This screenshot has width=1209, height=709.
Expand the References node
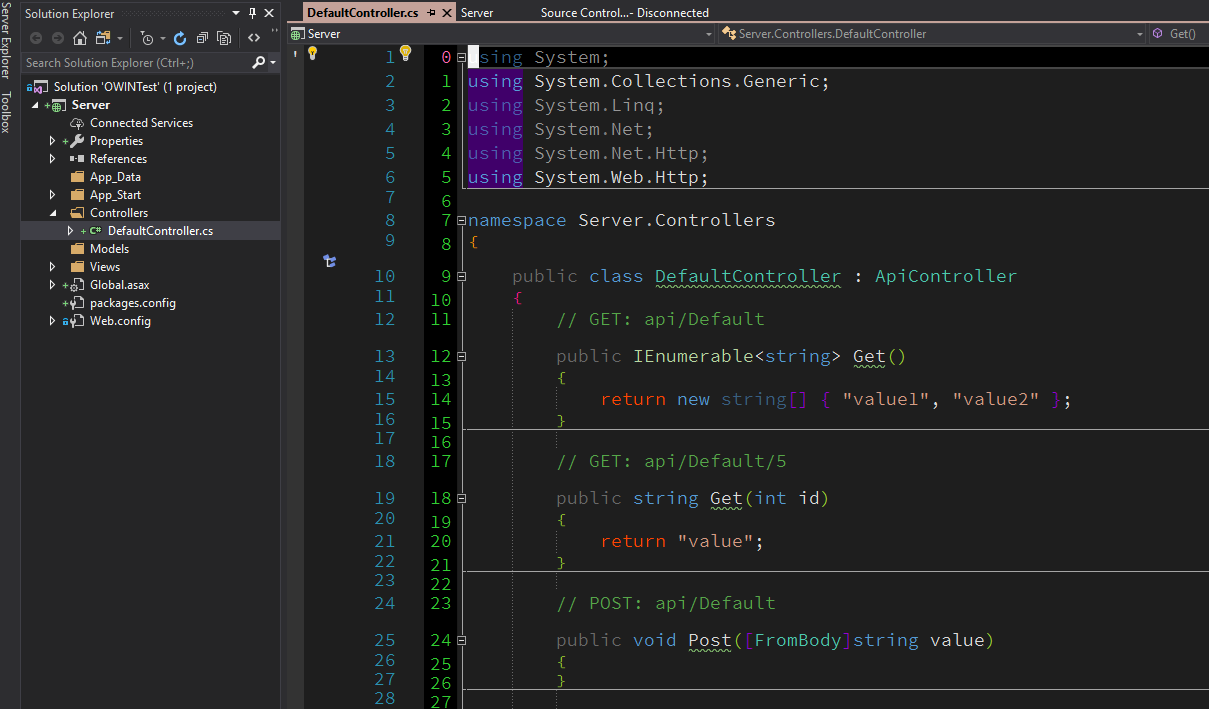(53, 159)
